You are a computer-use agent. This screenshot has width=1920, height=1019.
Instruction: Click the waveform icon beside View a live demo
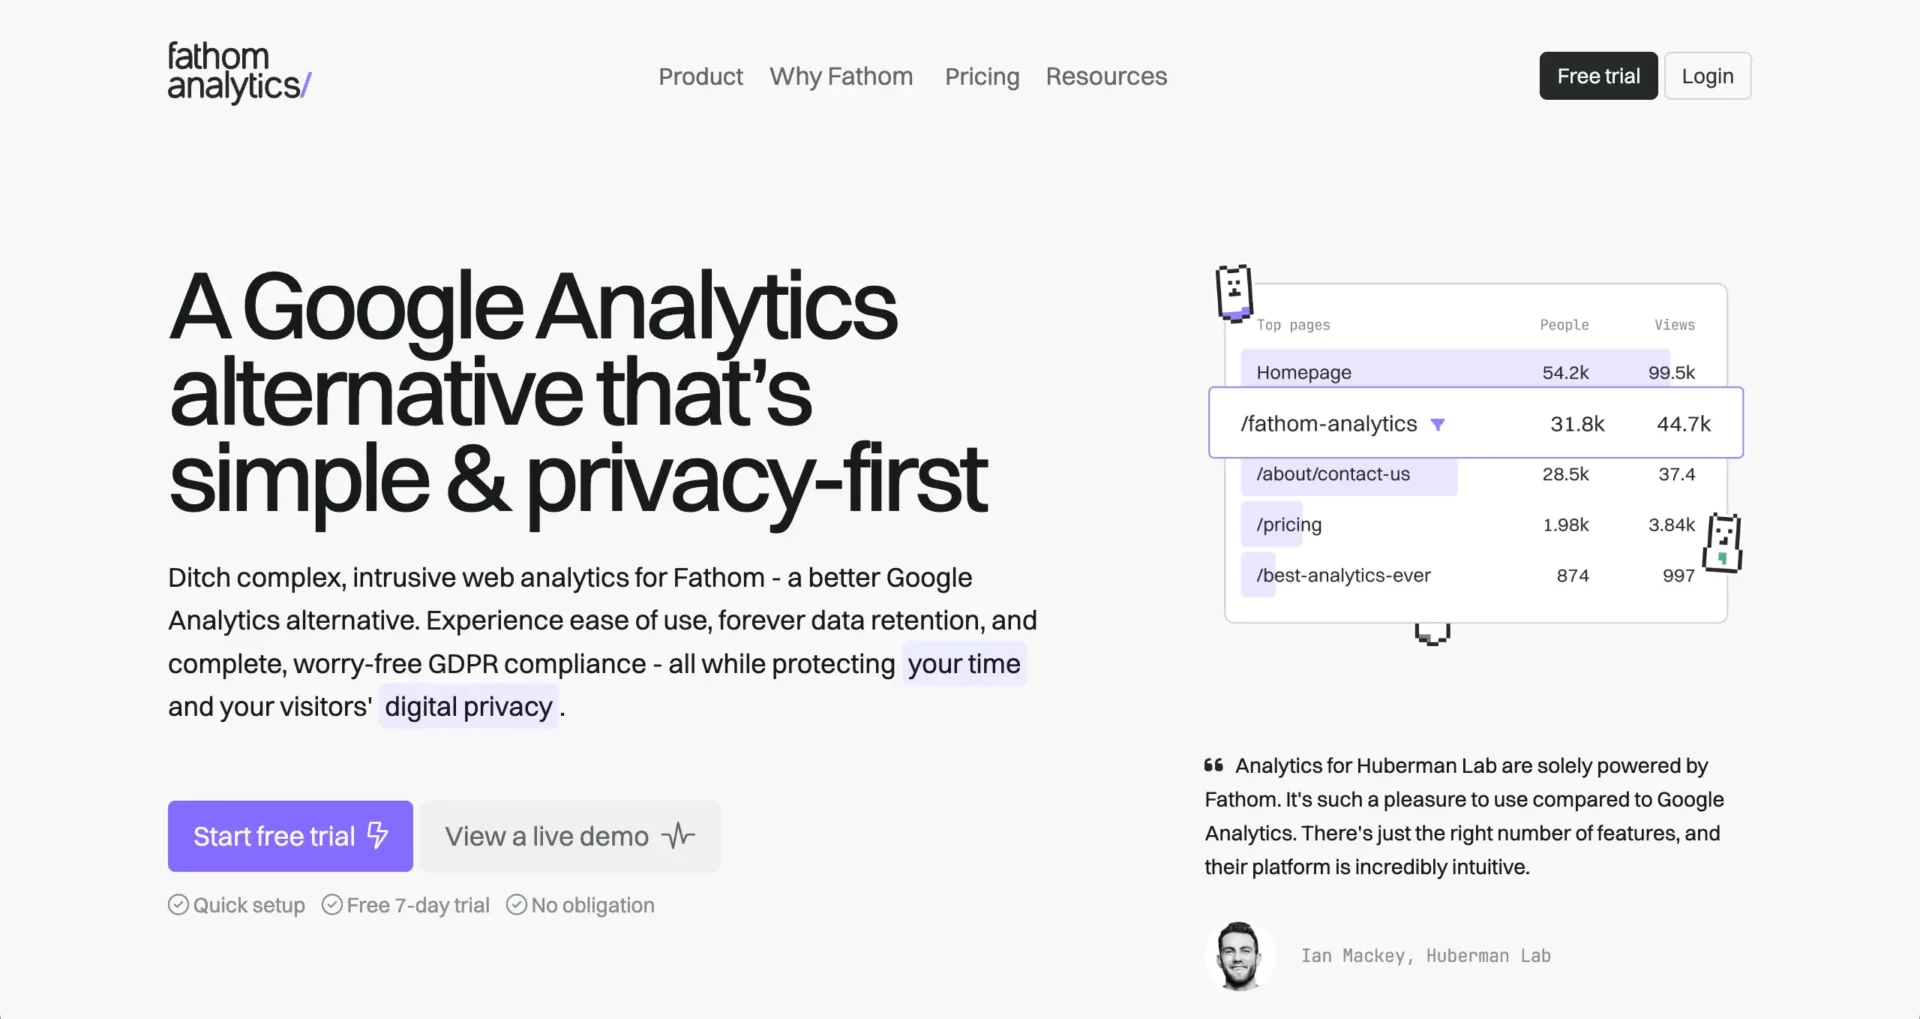point(678,836)
